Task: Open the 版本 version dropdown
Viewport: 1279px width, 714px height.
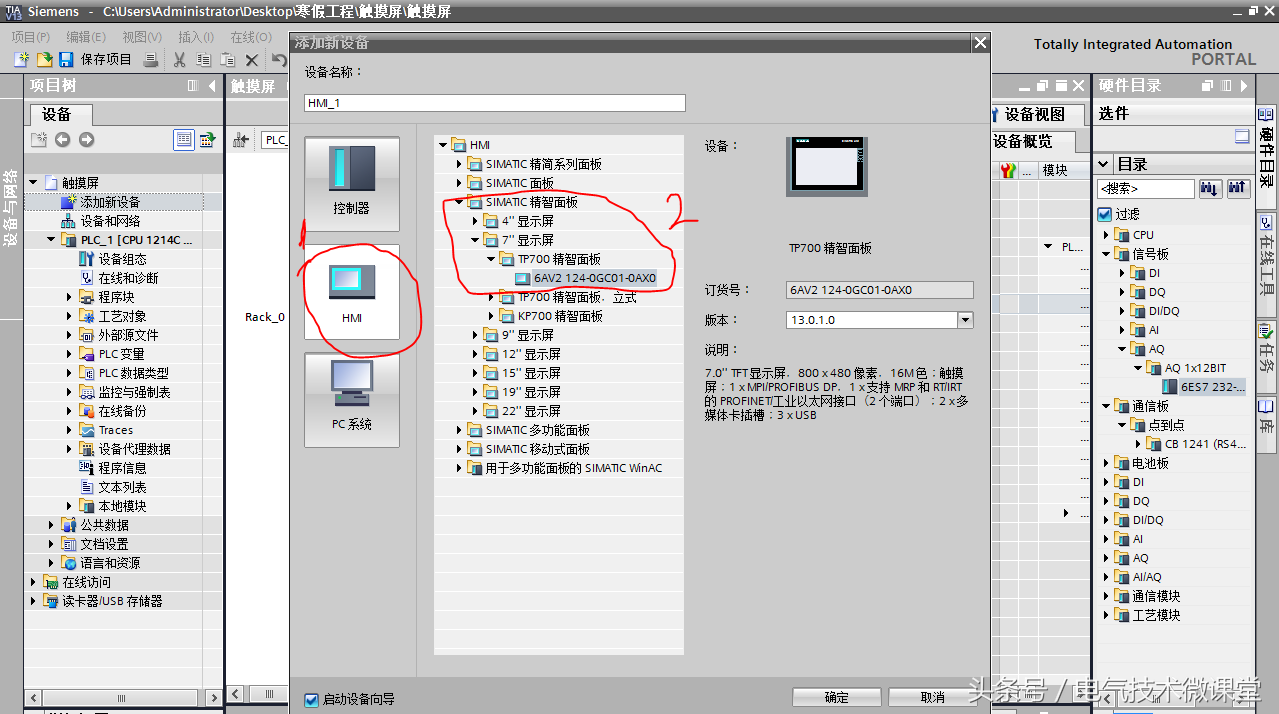Action: click(x=965, y=320)
